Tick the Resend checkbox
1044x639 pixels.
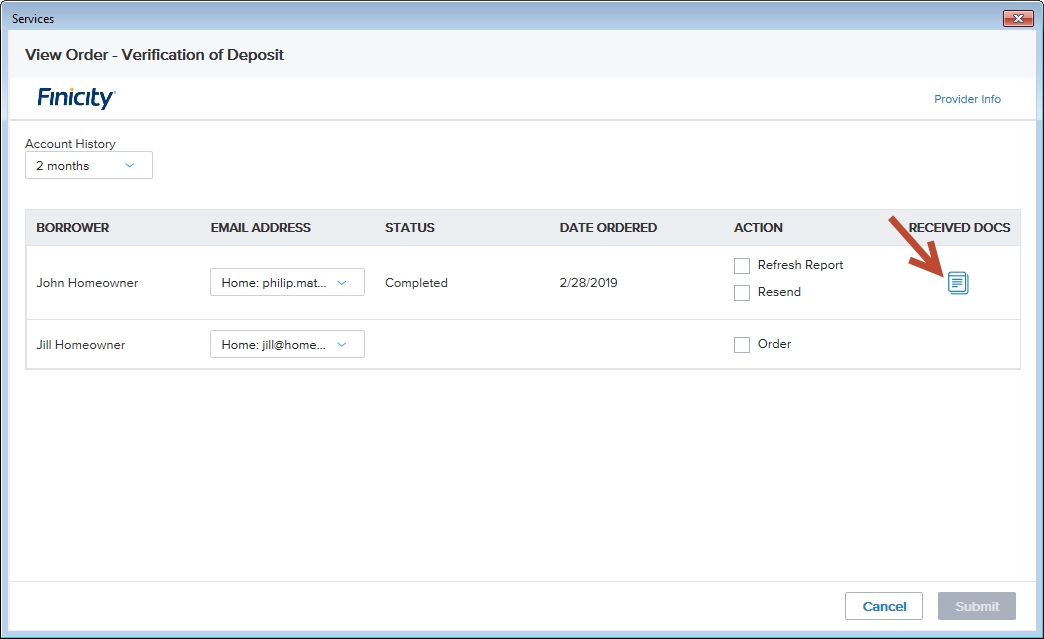tap(742, 293)
